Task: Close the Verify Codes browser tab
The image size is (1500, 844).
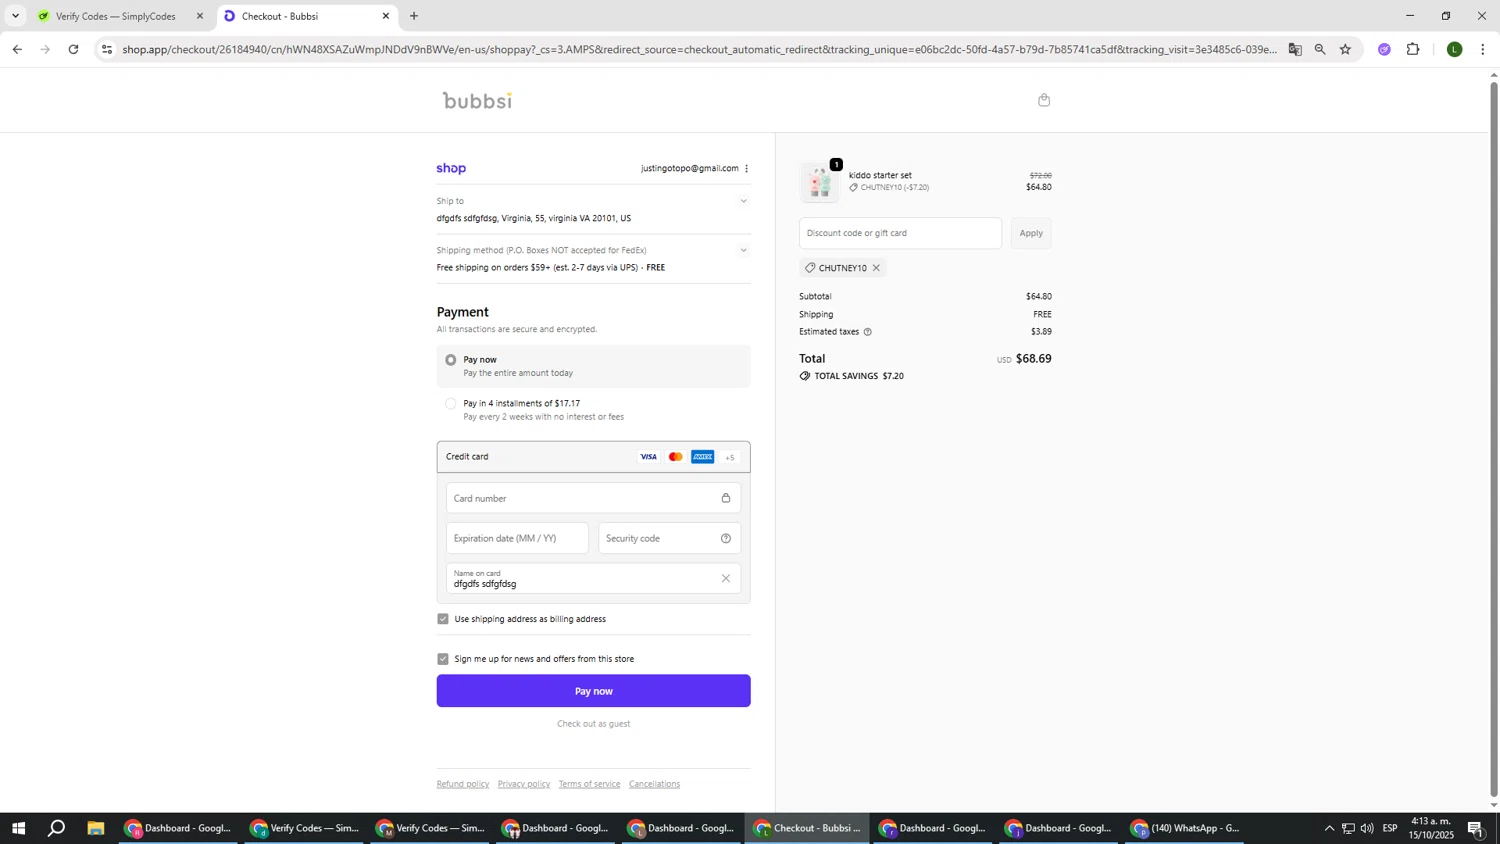Action: (x=200, y=16)
